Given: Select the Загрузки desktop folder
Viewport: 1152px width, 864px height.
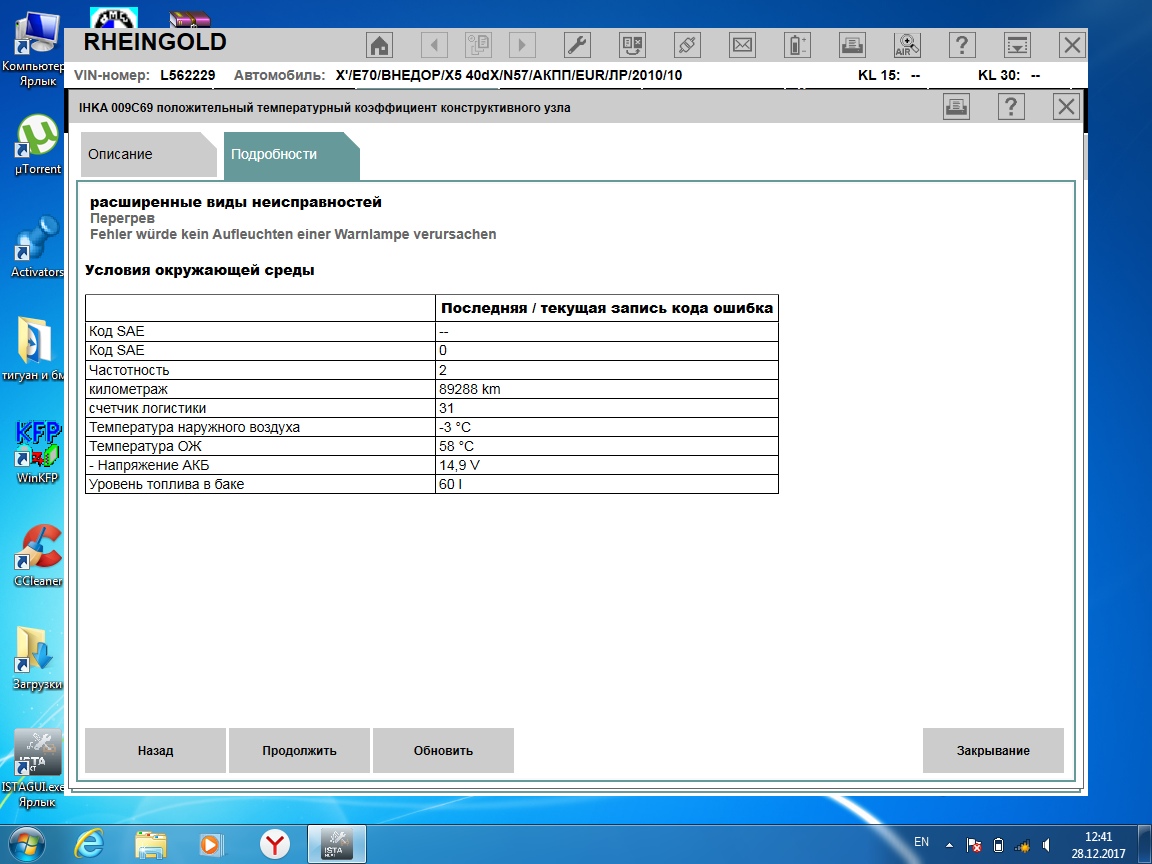Looking at the screenshot, I should [37, 659].
